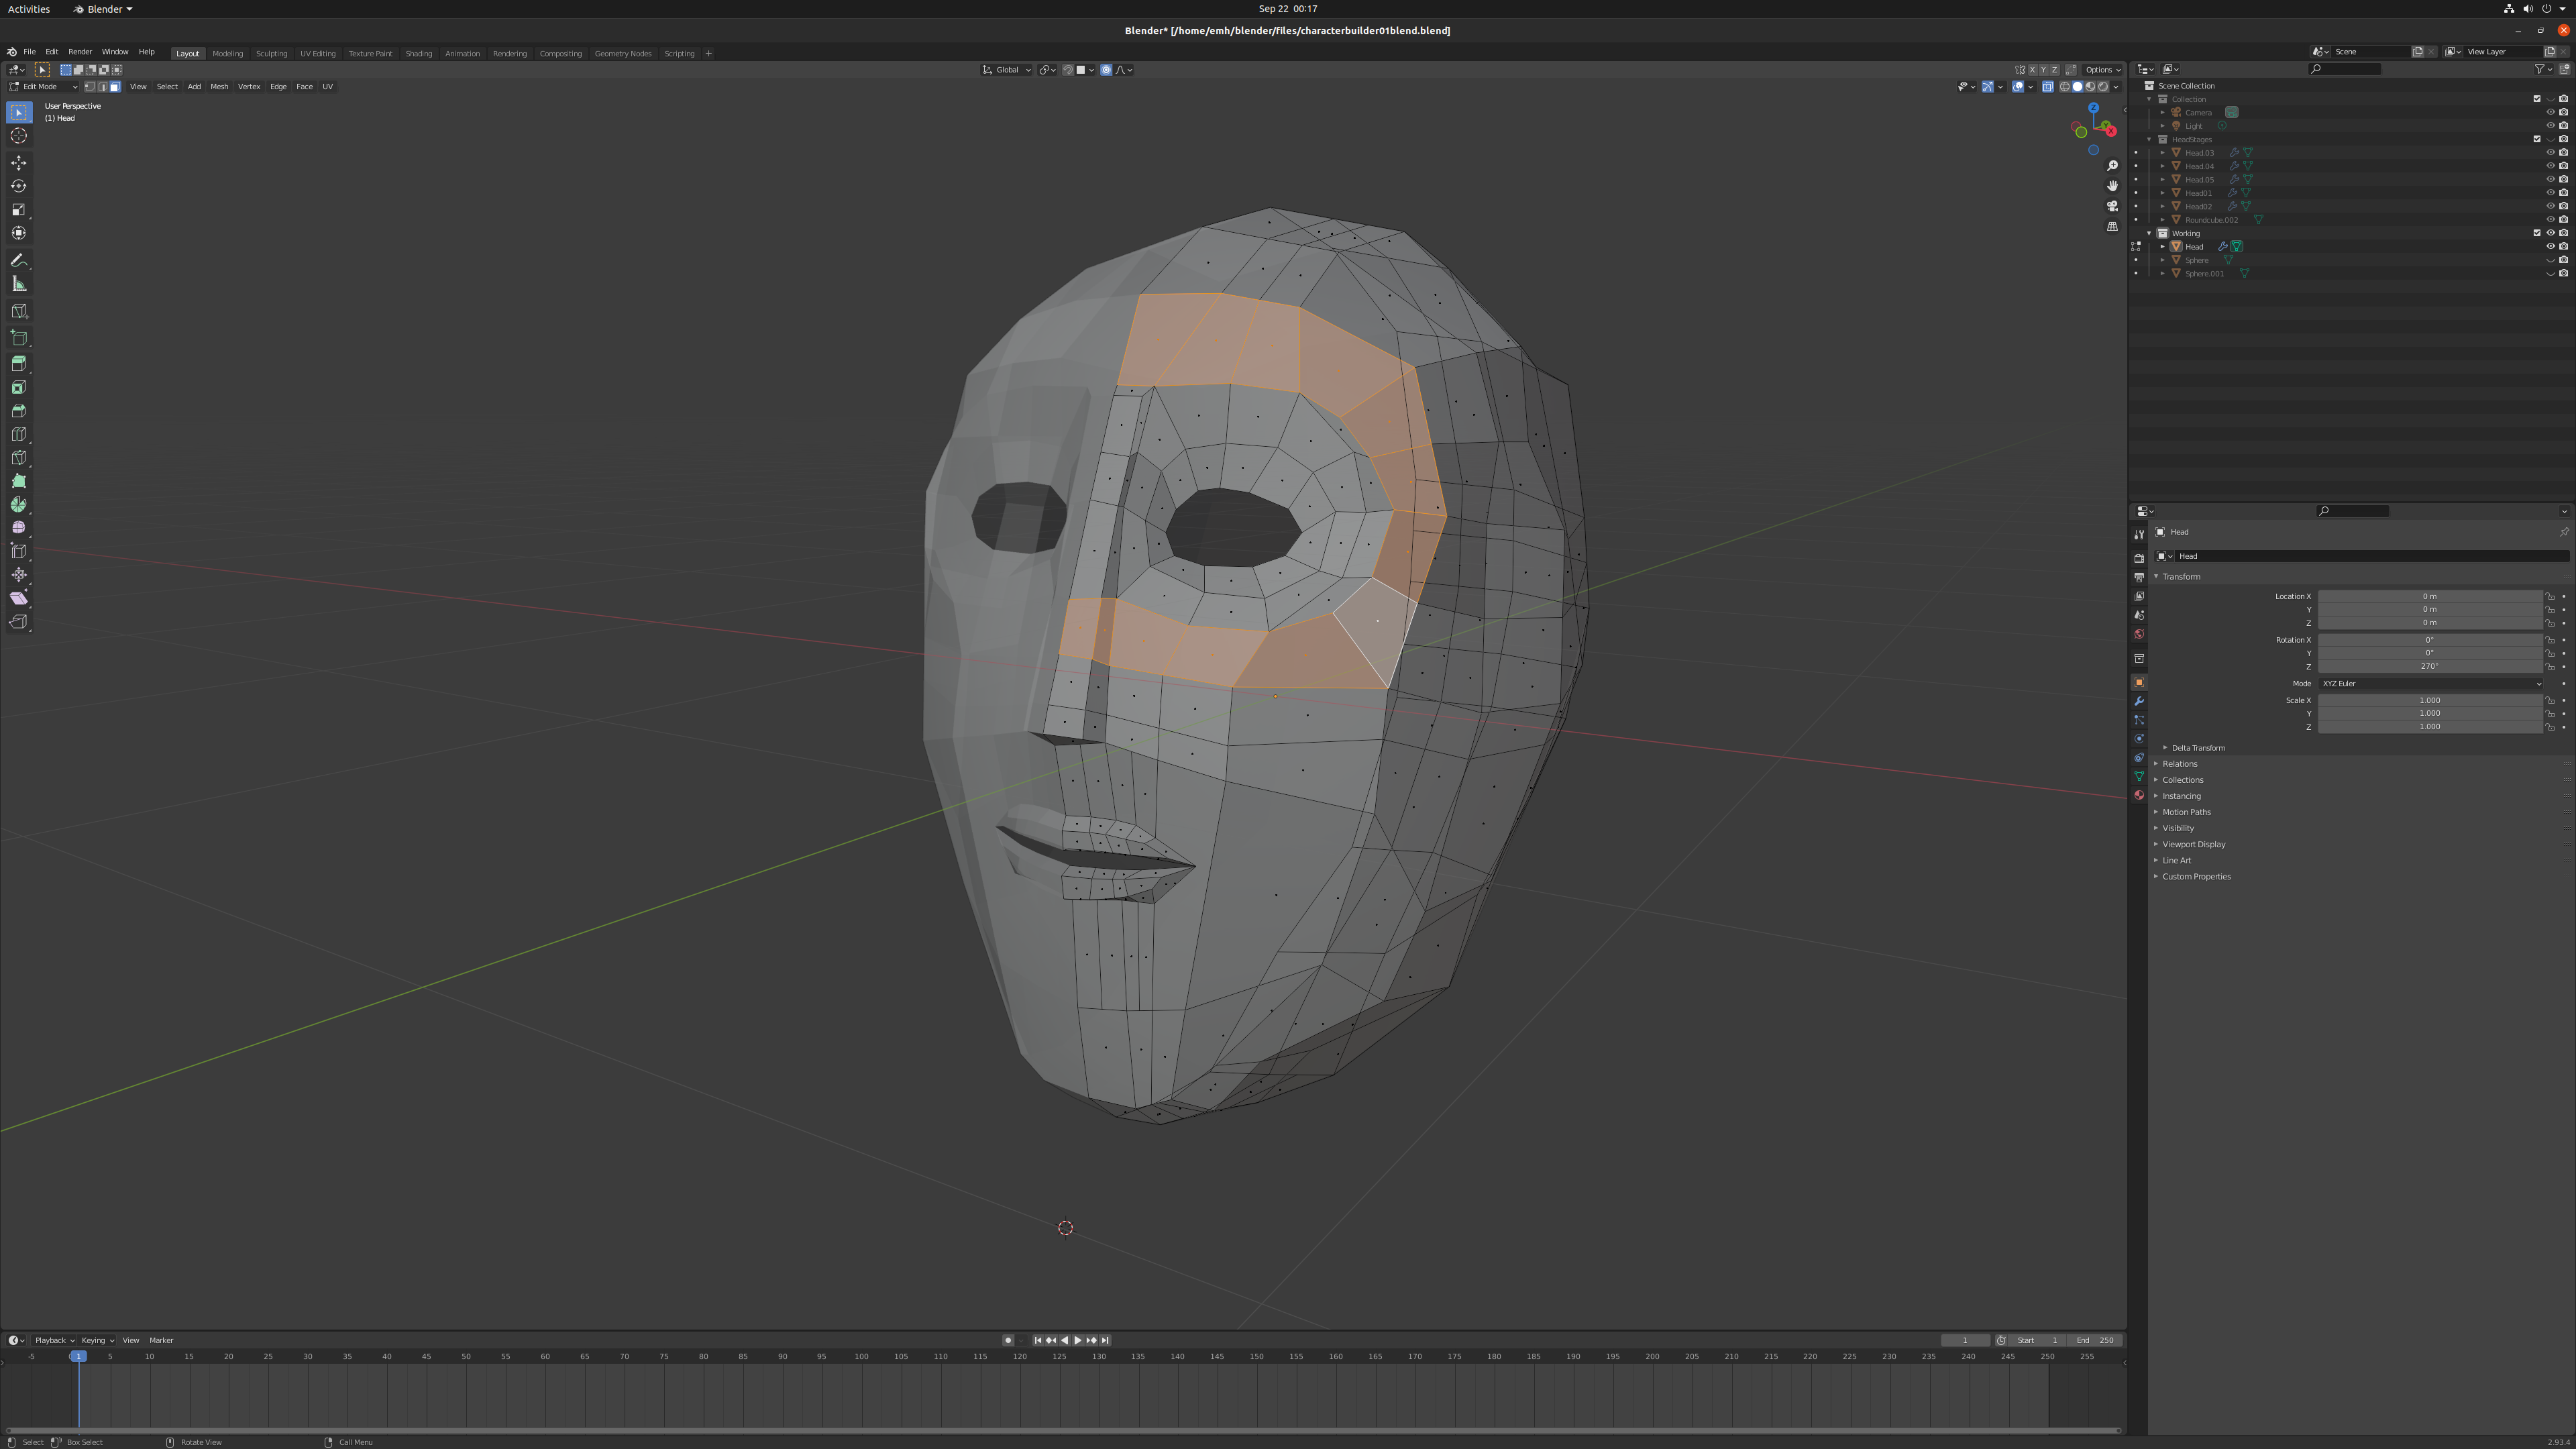The width and height of the screenshot is (2576, 1449).
Task: Enable X axis mirror toggle
Action: [2032, 70]
